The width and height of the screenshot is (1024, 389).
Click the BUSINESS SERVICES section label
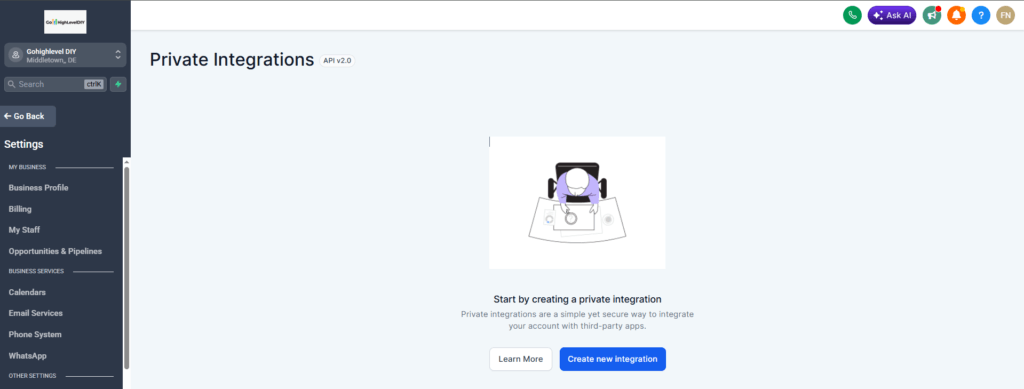pyautogui.click(x=36, y=272)
